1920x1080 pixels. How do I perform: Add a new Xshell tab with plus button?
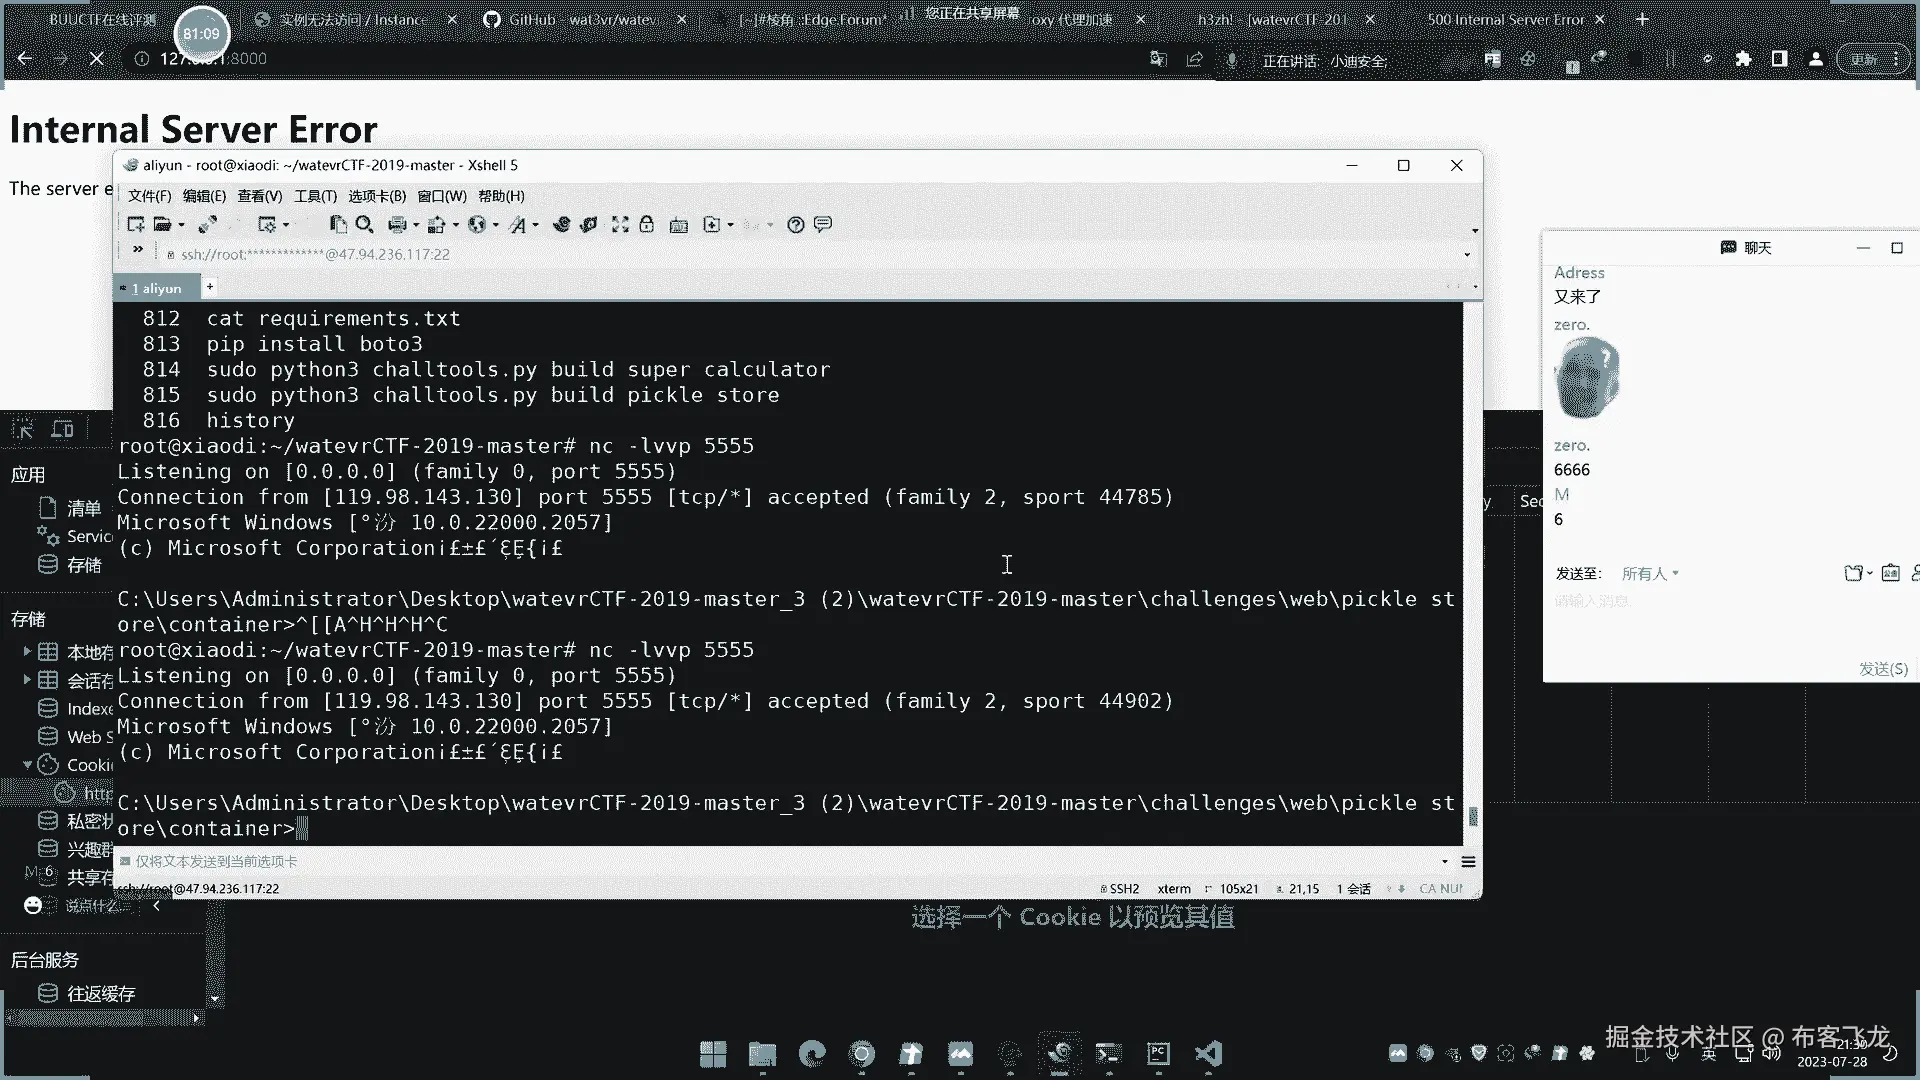click(210, 287)
